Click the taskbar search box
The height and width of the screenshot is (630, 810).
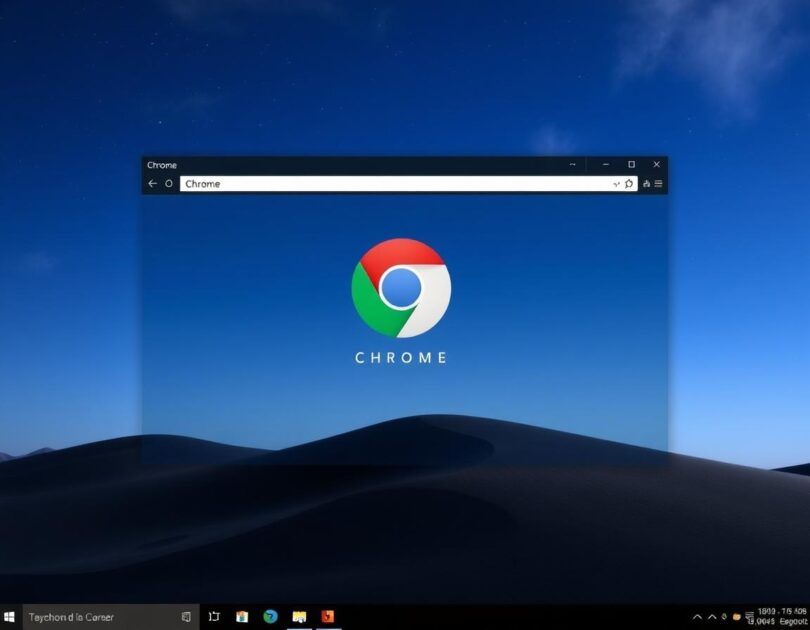(111, 617)
